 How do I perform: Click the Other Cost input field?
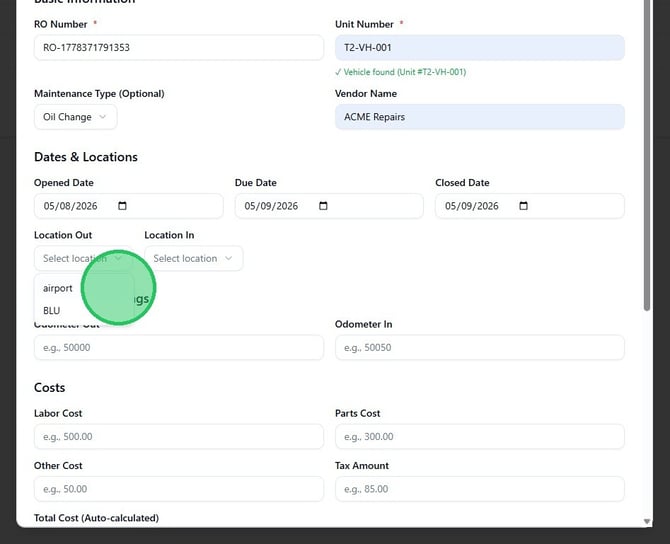click(x=179, y=489)
